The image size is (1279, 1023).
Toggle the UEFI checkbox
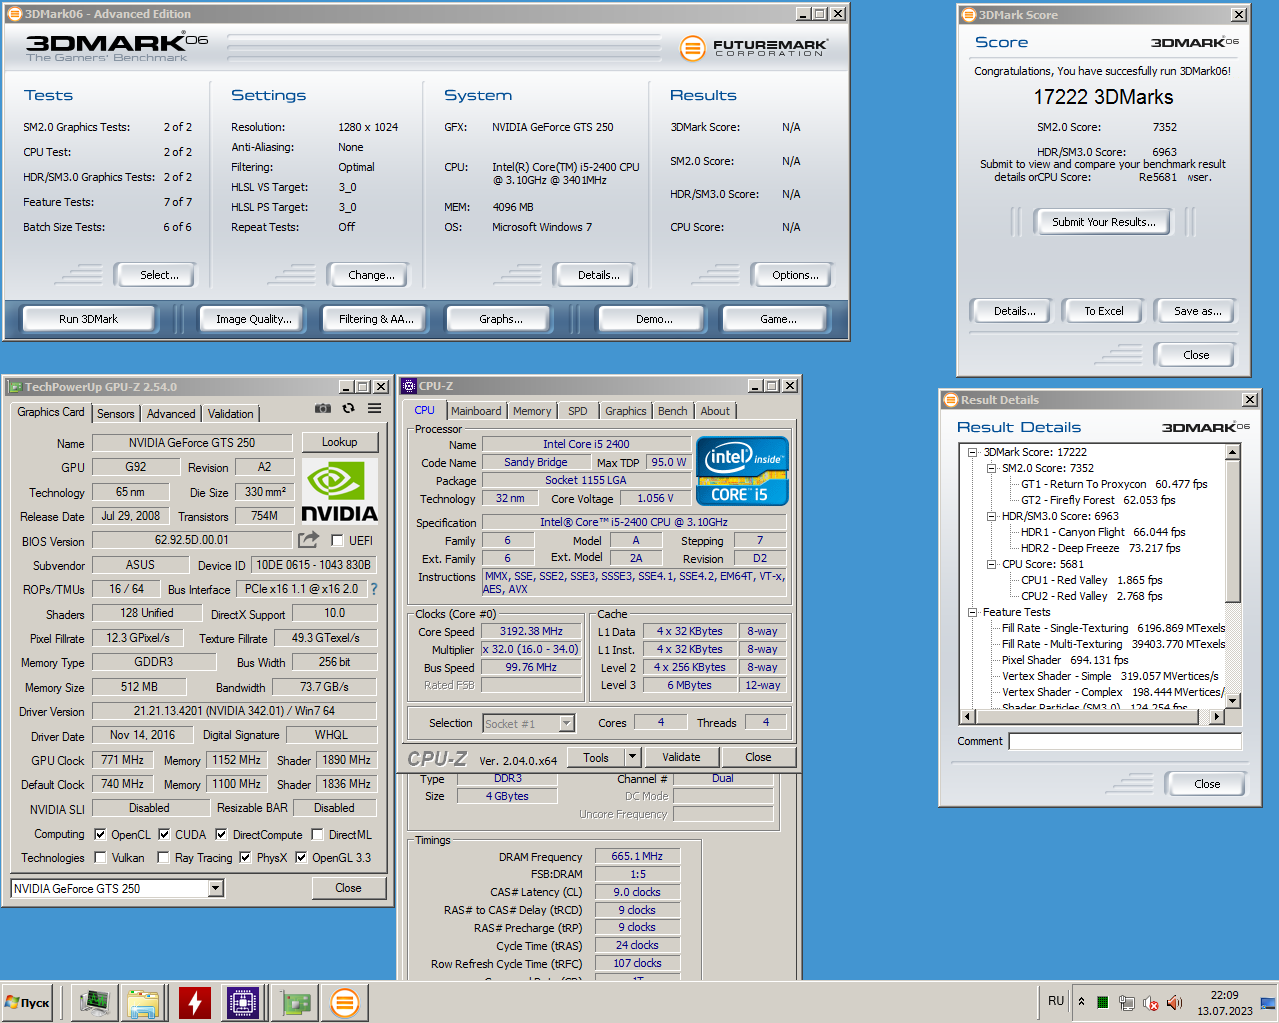[x=338, y=540]
